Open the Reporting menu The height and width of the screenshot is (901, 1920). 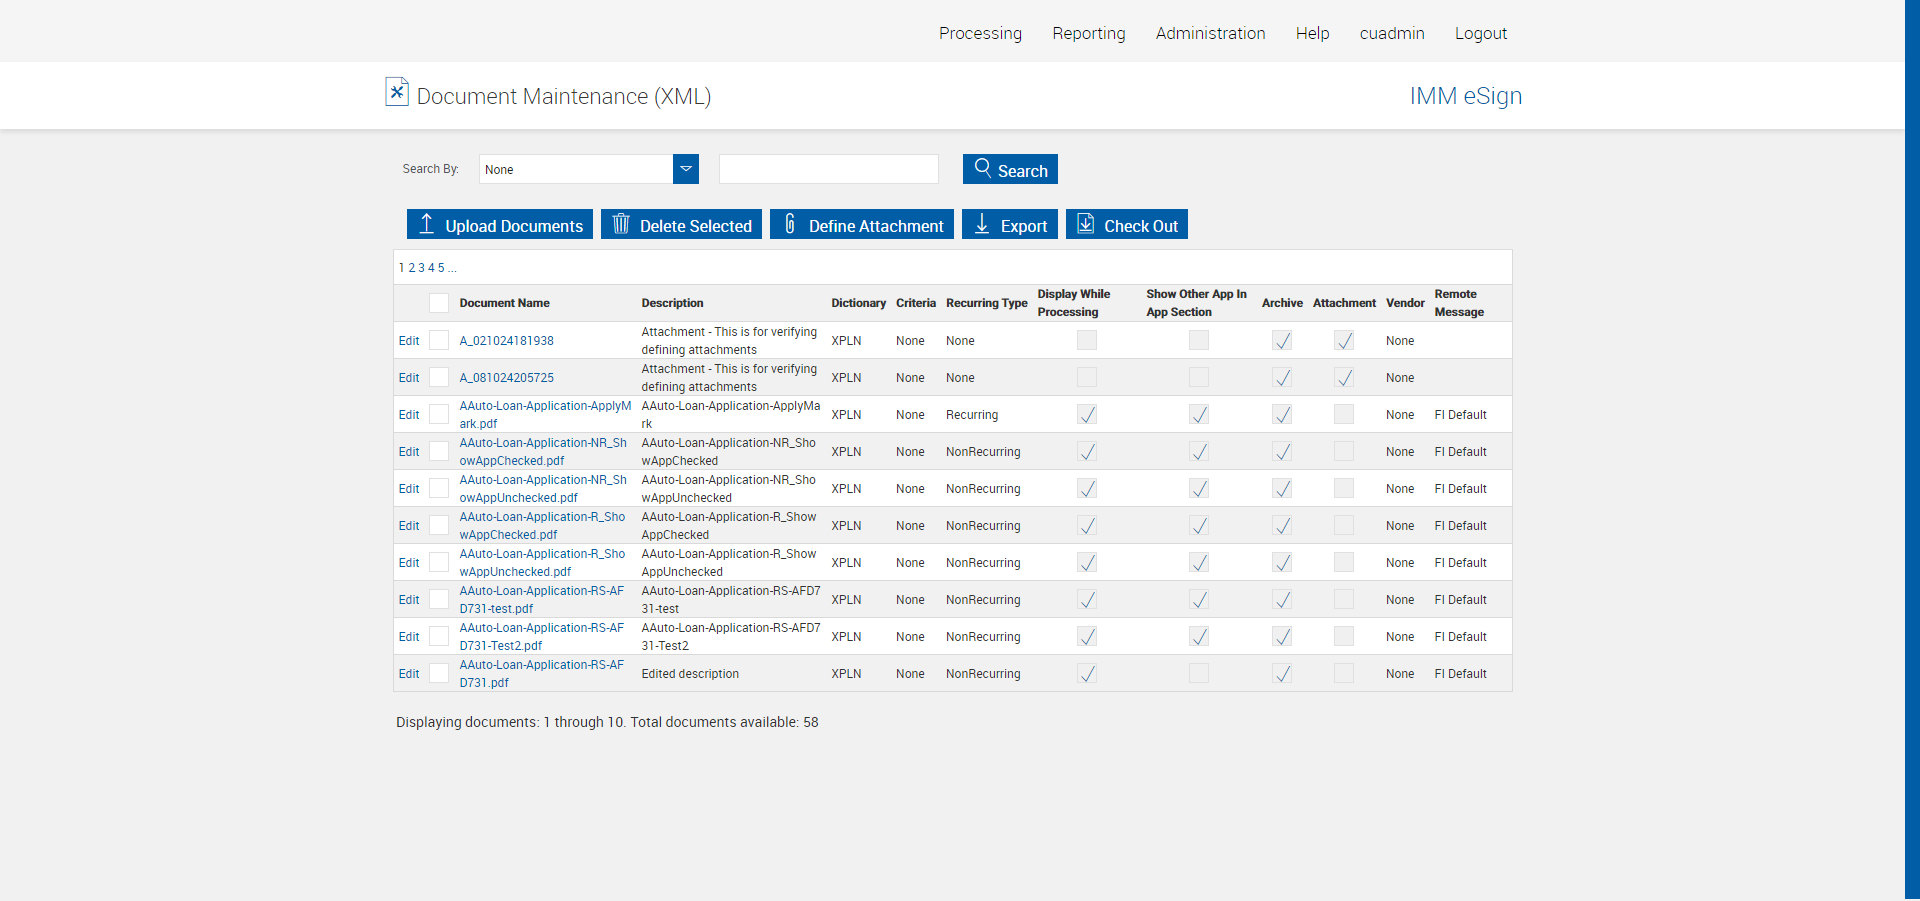point(1088,33)
